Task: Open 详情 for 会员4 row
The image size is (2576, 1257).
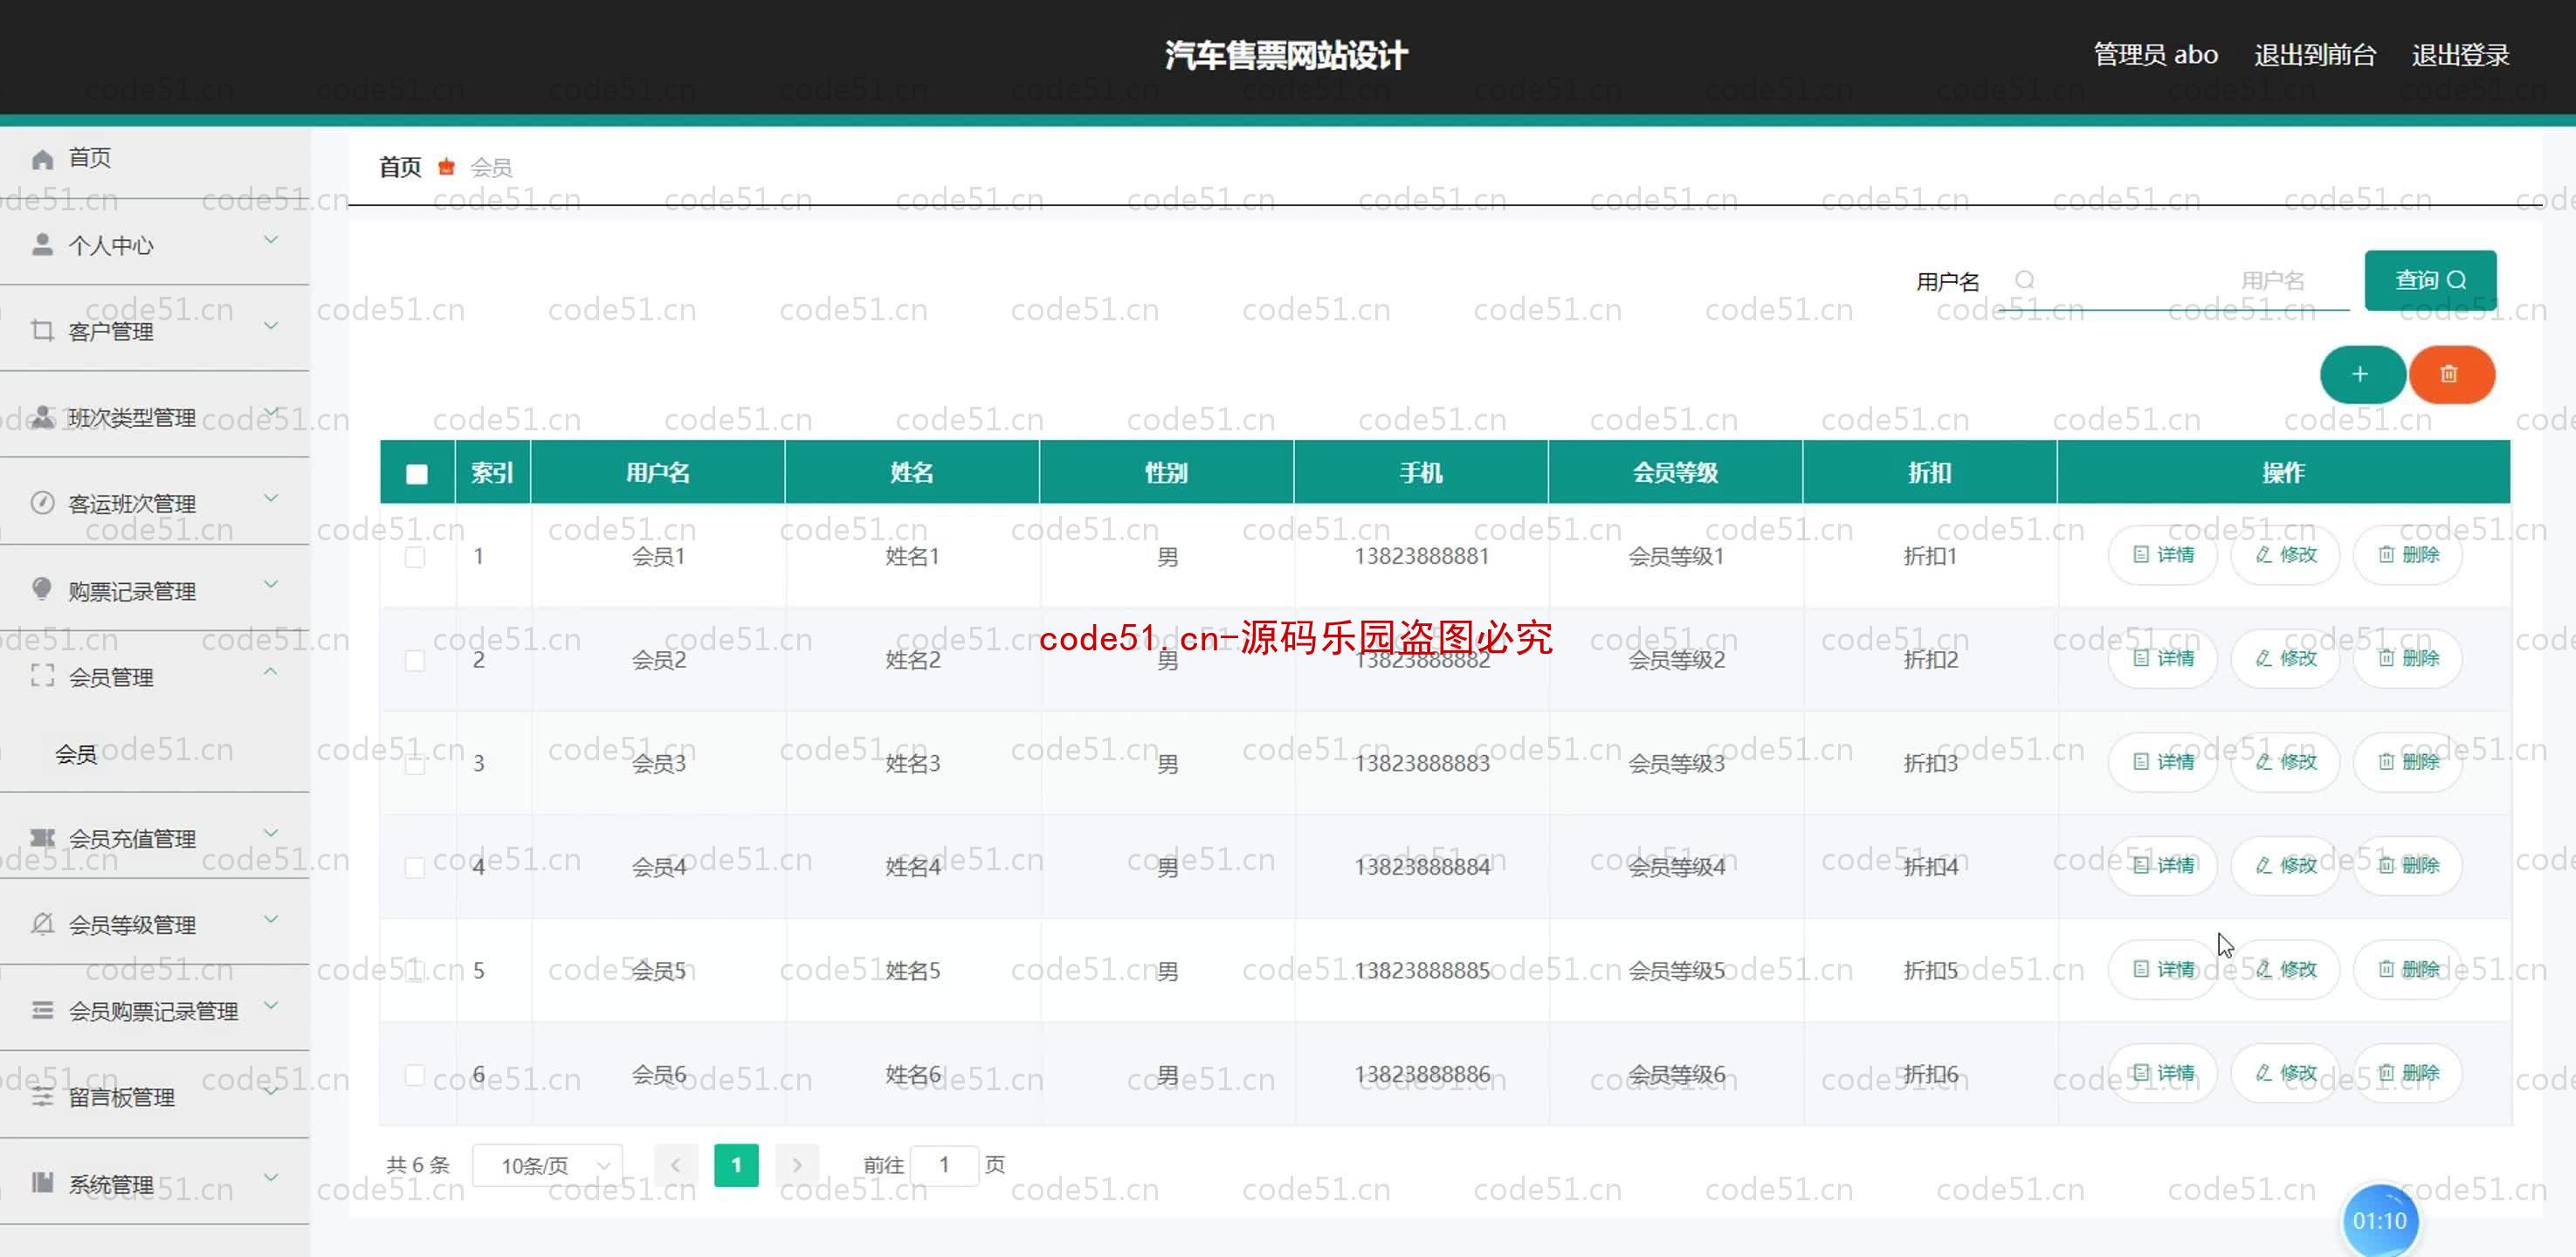Action: coord(2163,865)
